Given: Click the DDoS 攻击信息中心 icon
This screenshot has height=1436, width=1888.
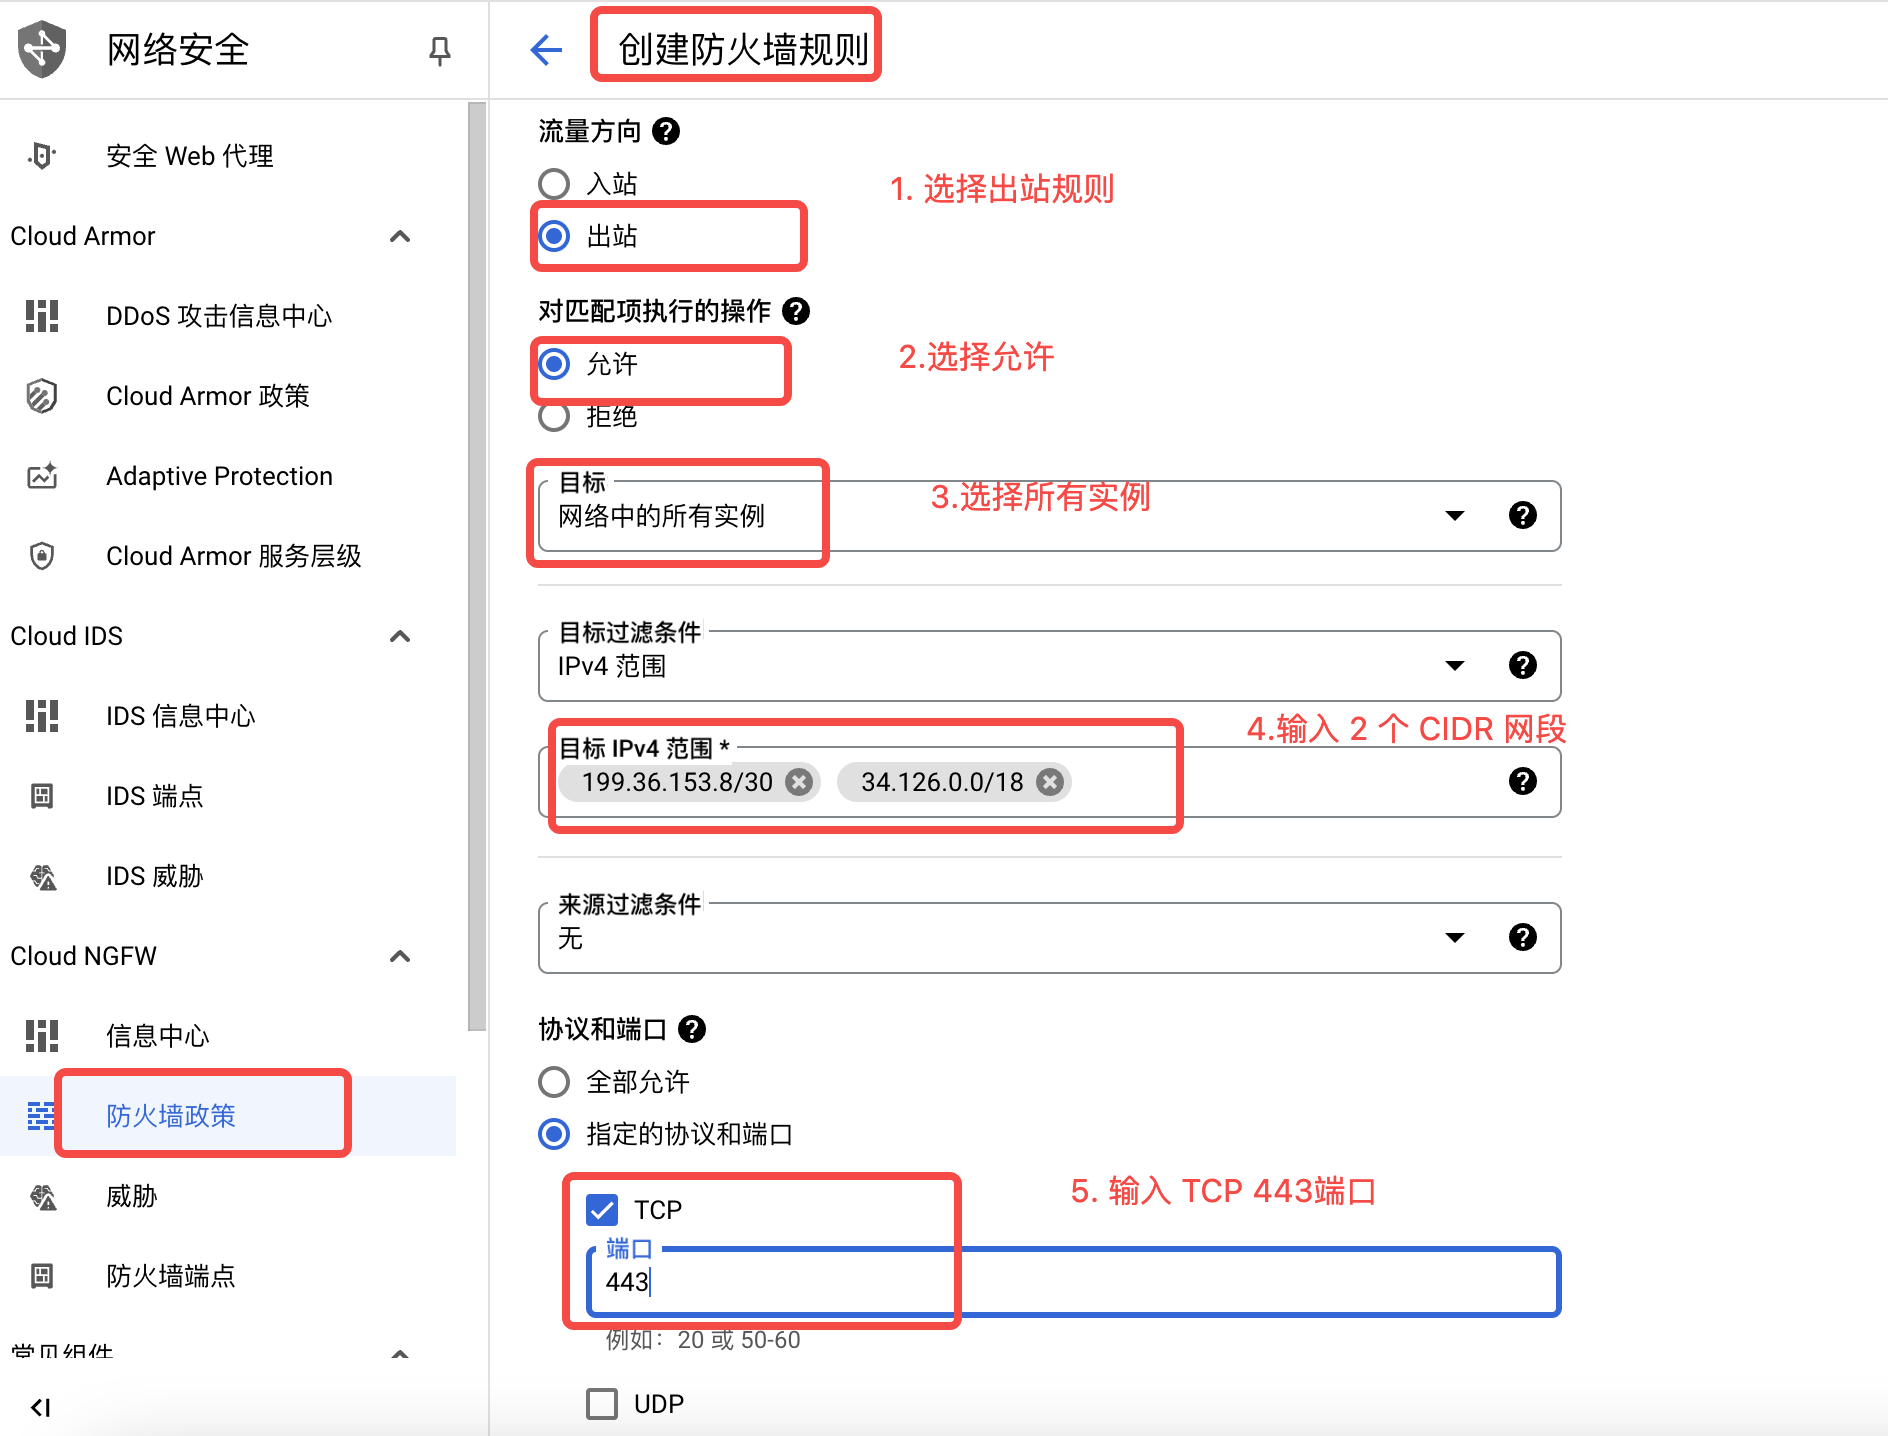Looking at the screenshot, I should click(42, 316).
